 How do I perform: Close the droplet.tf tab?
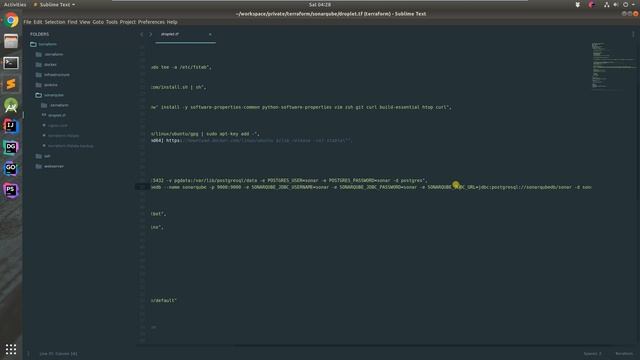pos(210,34)
